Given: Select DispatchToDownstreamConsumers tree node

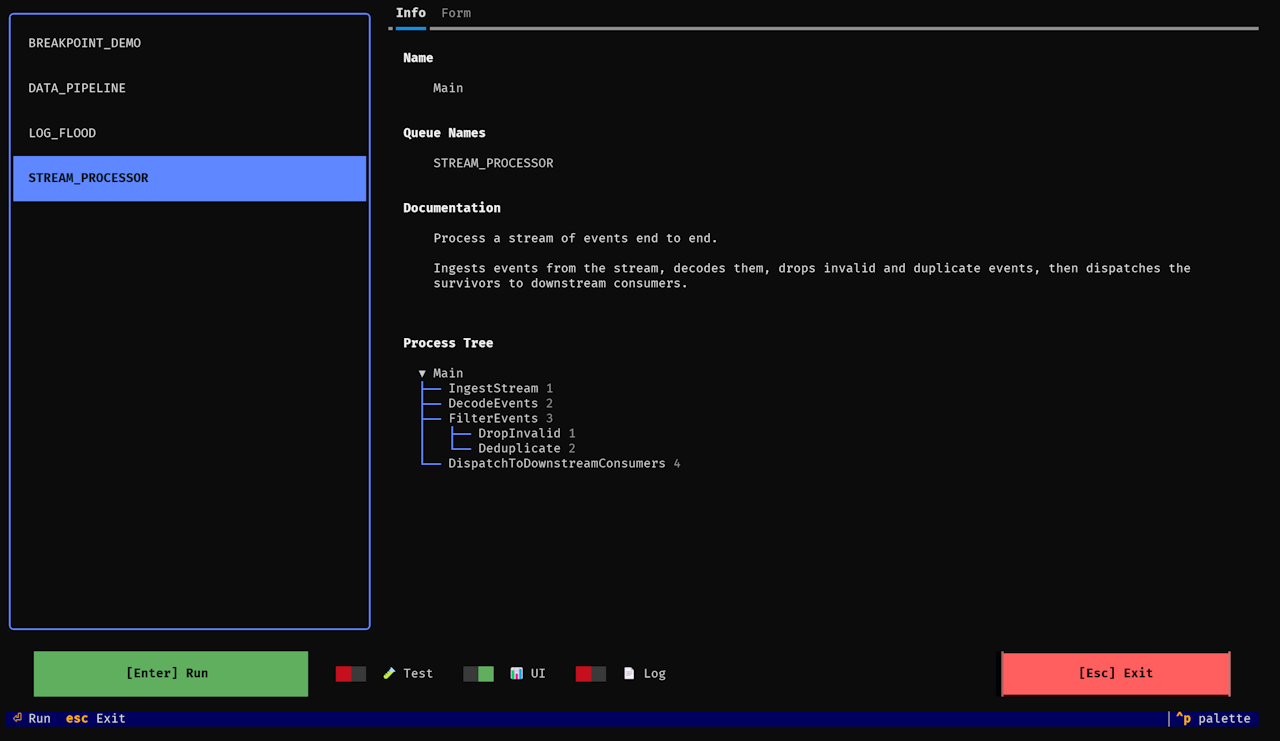Looking at the screenshot, I should point(557,463).
